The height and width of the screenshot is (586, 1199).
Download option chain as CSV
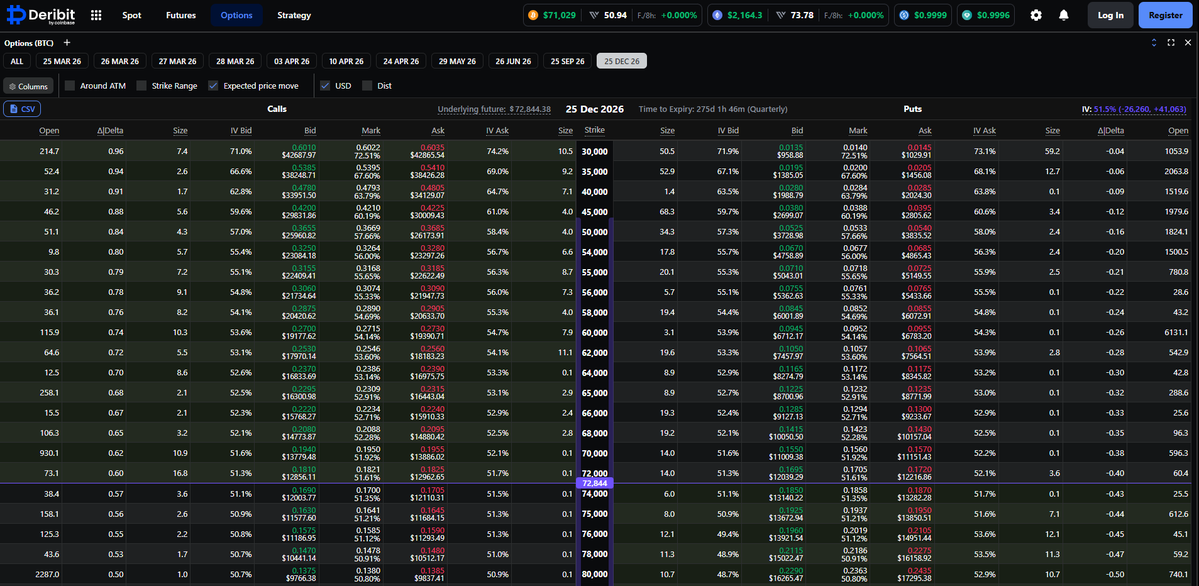[x=22, y=109]
